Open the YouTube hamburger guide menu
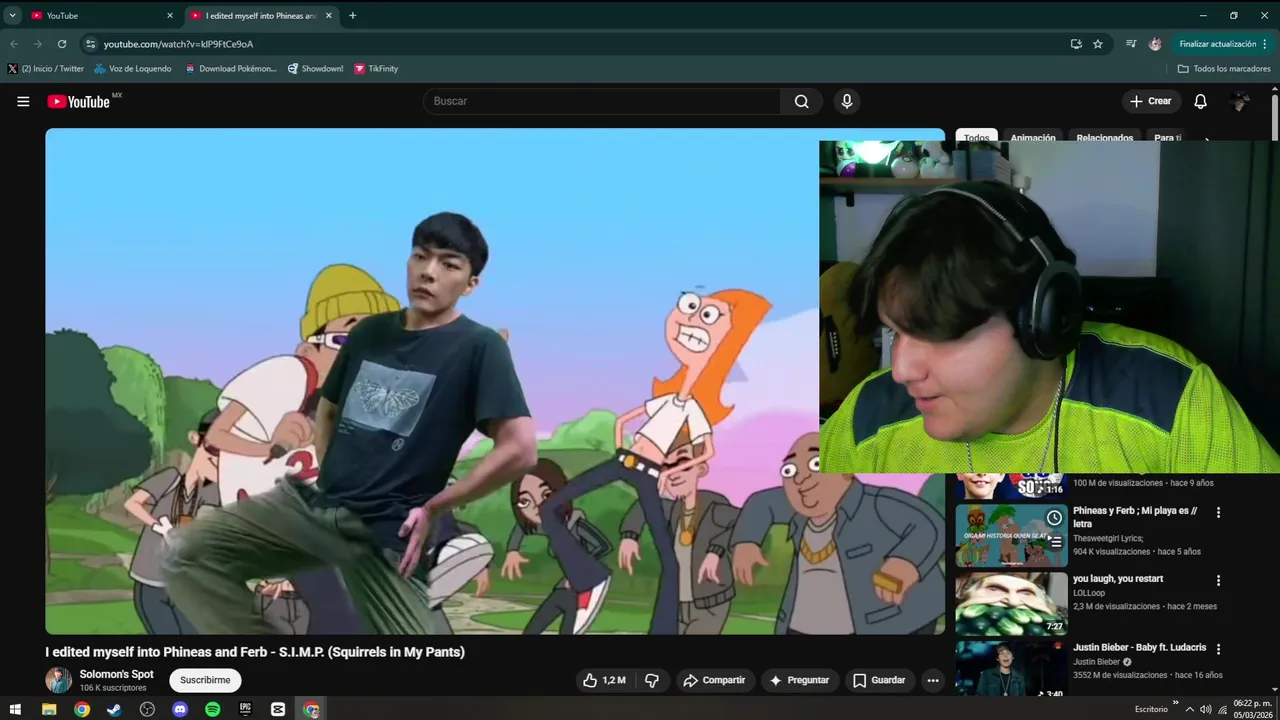Screen dimensions: 1280x720 (23, 101)
